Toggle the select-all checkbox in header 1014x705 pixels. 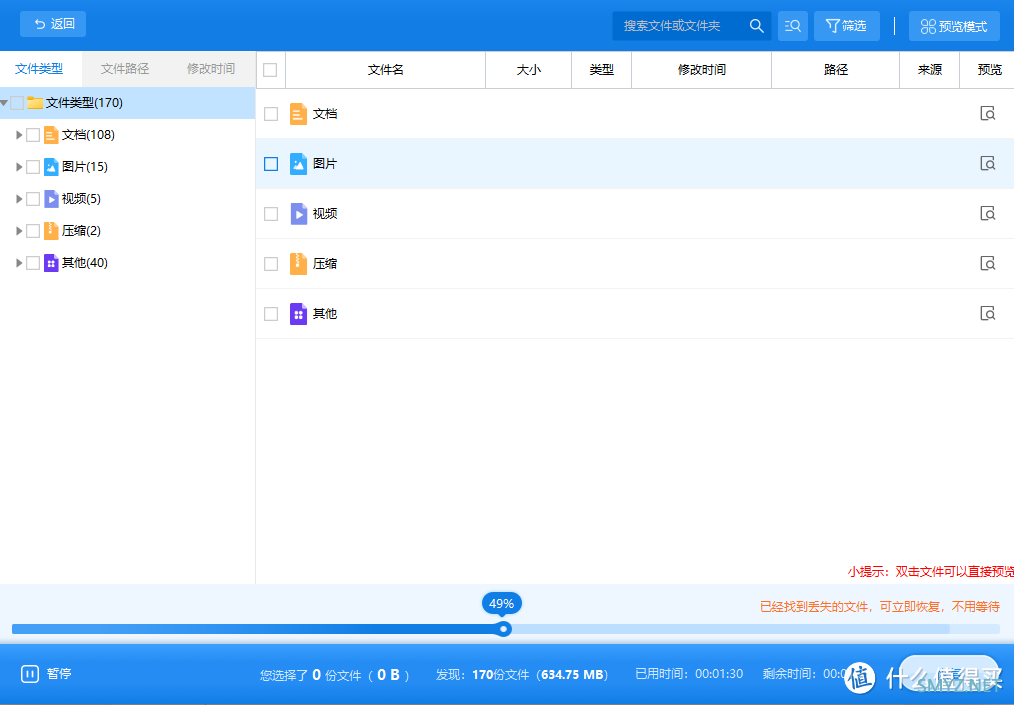pyautogui.click(x=270, y=70)
